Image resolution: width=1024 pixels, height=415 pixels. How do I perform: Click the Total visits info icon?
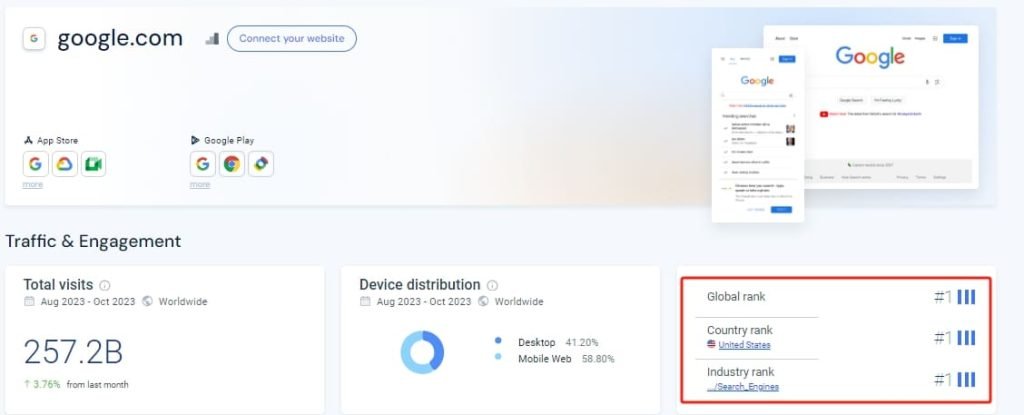coord(104,286)
